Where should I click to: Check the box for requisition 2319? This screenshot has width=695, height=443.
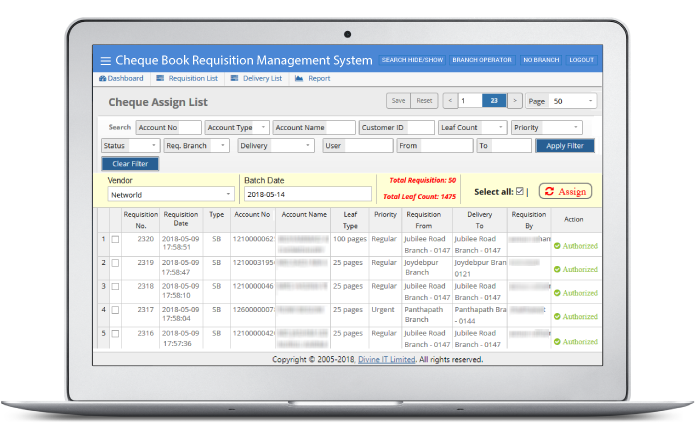click(115, 263)
